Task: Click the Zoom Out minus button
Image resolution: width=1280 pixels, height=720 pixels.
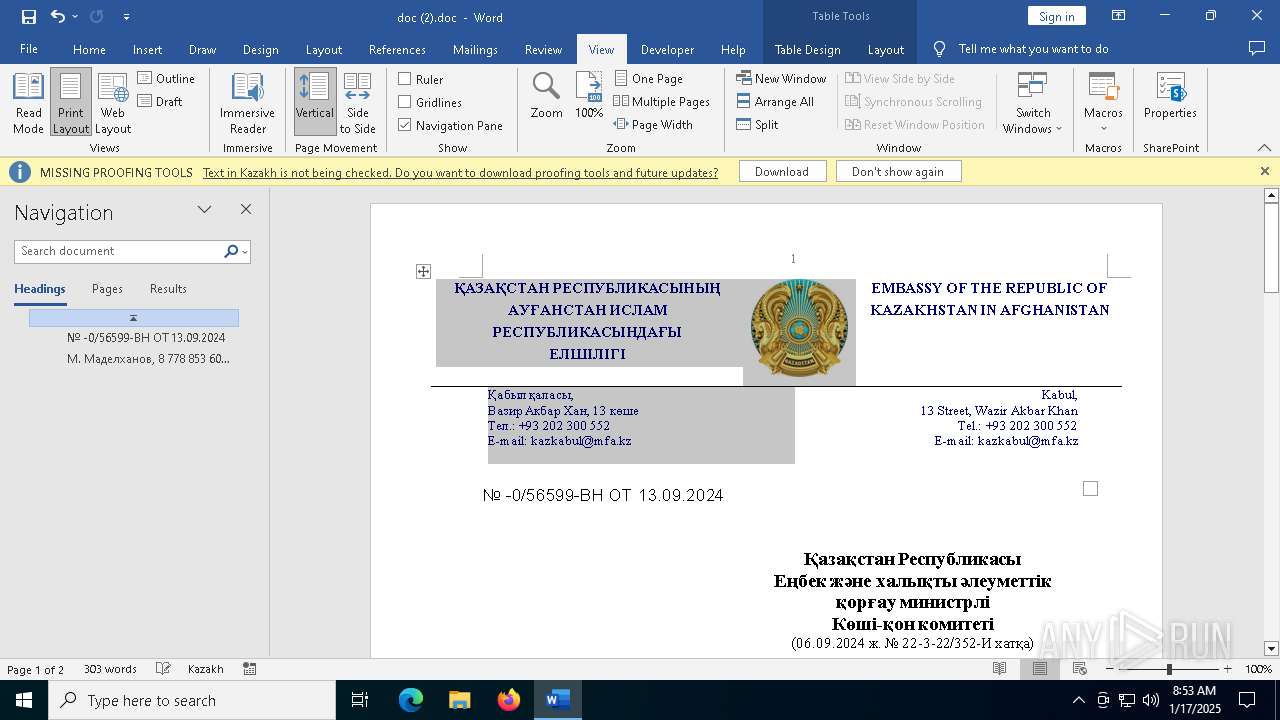Action: [1110, 669]
